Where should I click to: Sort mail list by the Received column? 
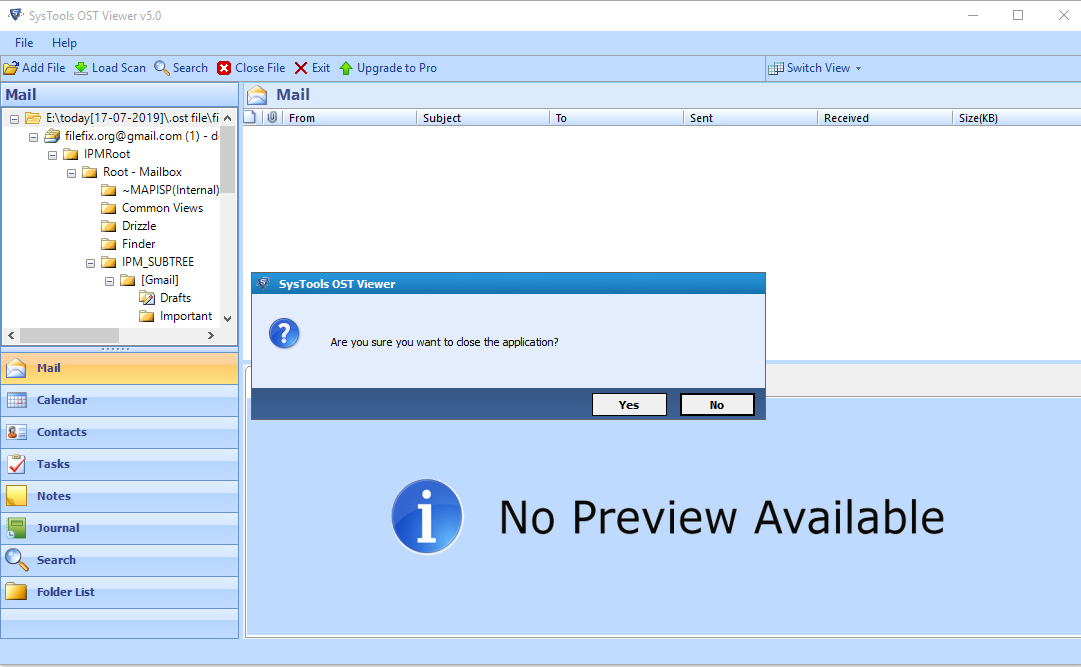pyautogui.click(x=885, y=118)
